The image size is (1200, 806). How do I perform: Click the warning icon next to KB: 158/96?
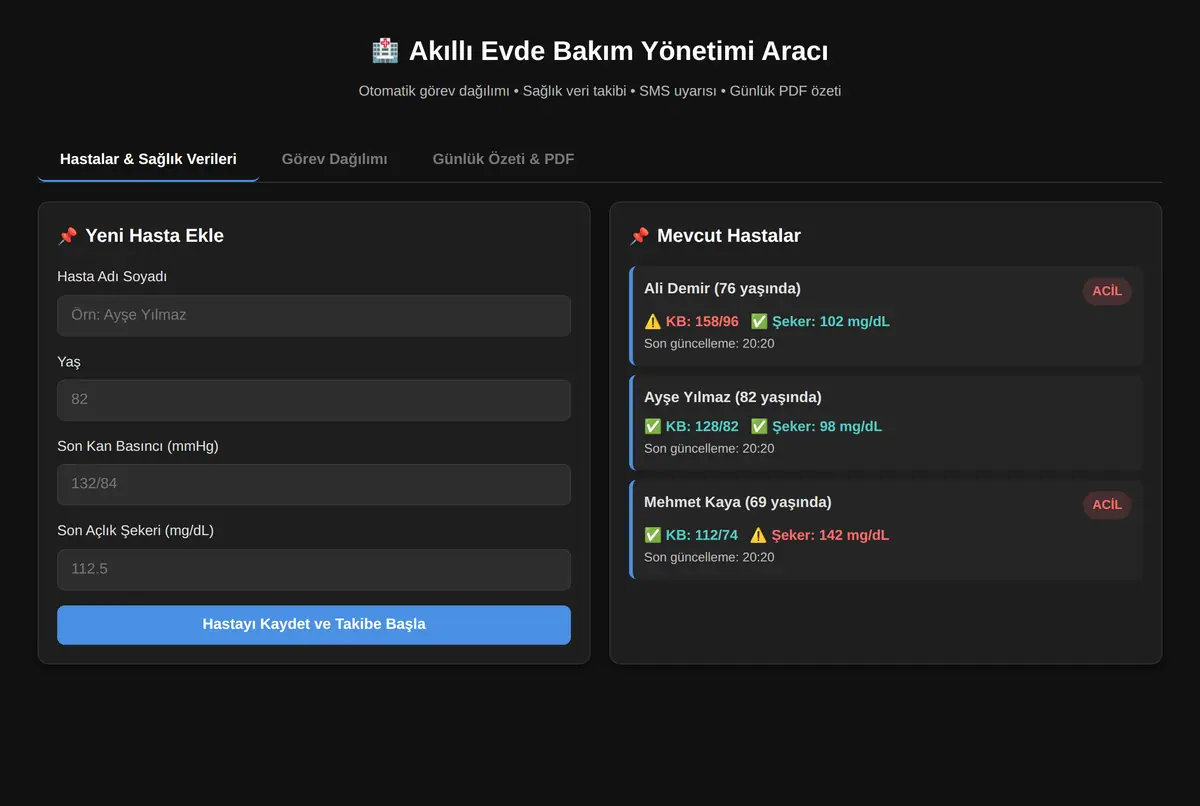[653, 321]
